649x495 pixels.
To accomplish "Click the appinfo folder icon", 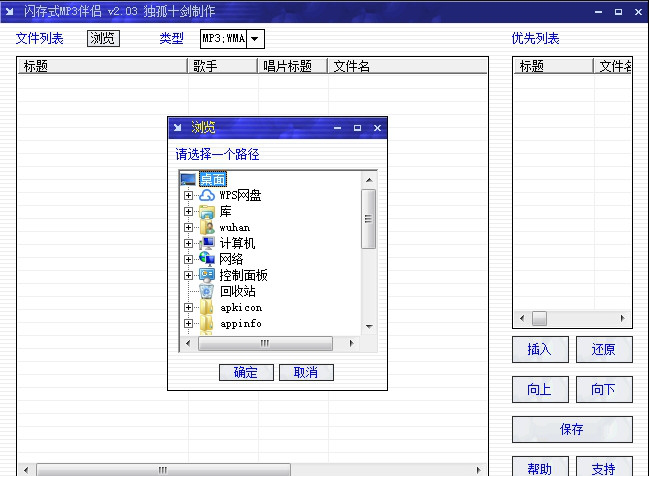I will coord(207,324).
